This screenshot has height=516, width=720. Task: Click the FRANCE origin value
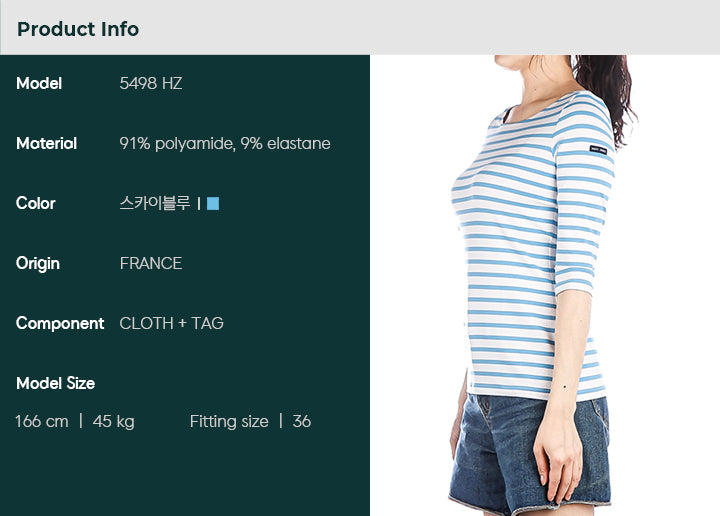[151, 263]
